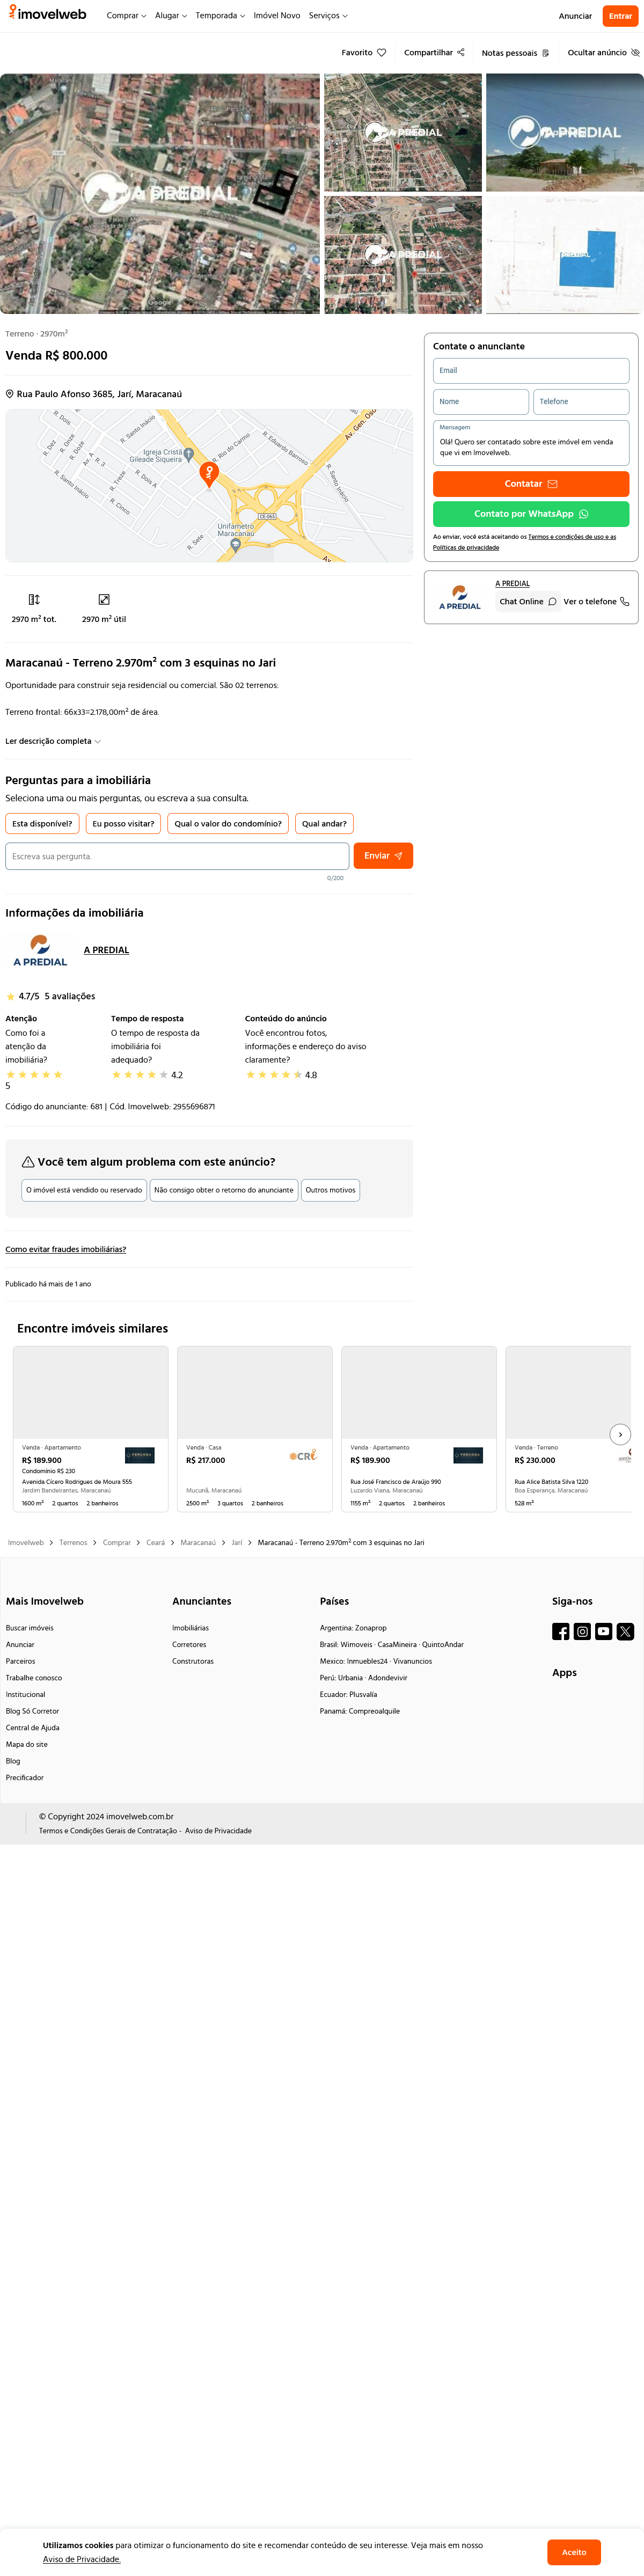Hide listing via Ocultar anúncio eye icon
The width and height of the screenshot is (644, 2576).
point(635,53)
